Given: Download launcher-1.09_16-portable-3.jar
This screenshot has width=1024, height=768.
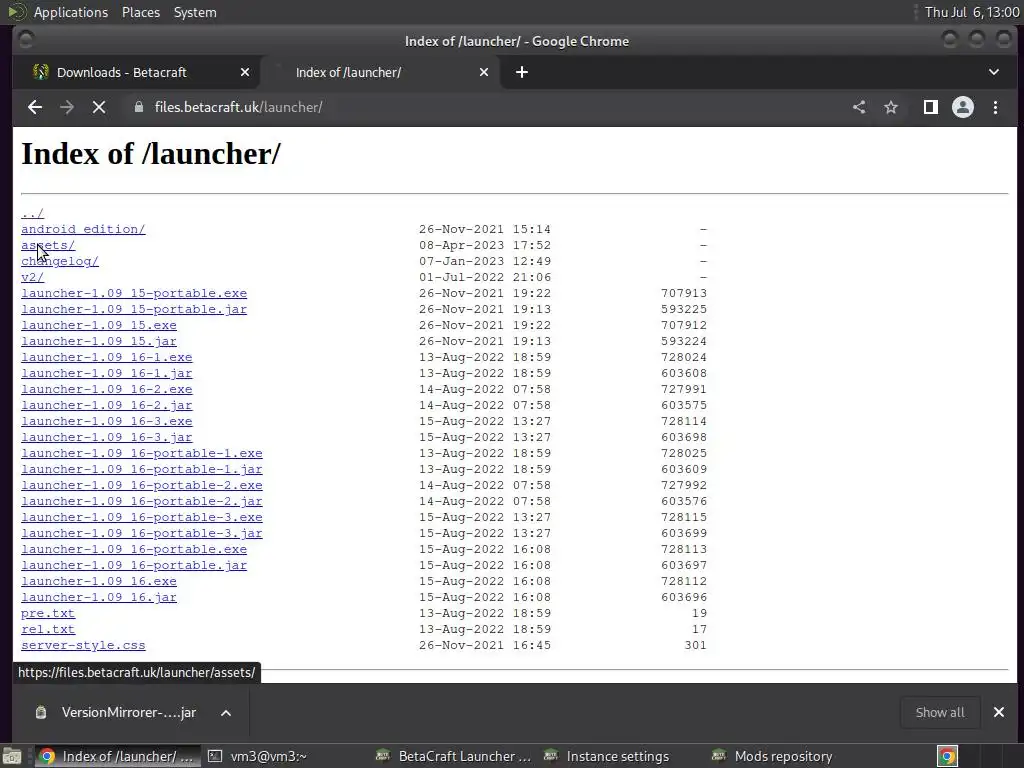Looking at the screenshot, I should click(142, 534).
